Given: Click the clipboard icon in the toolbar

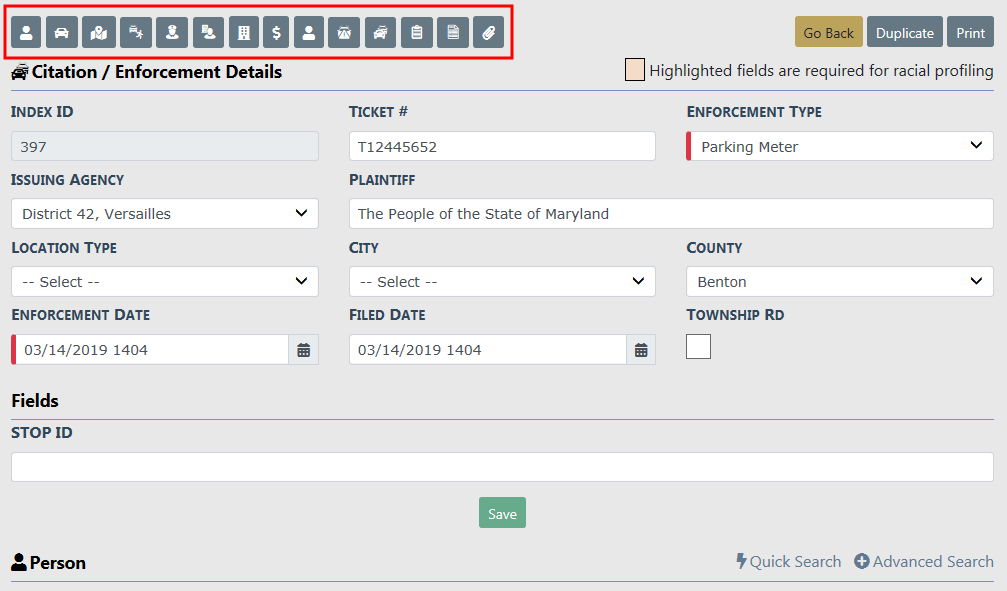Looking at the screenshot, I should coord(417,33).
